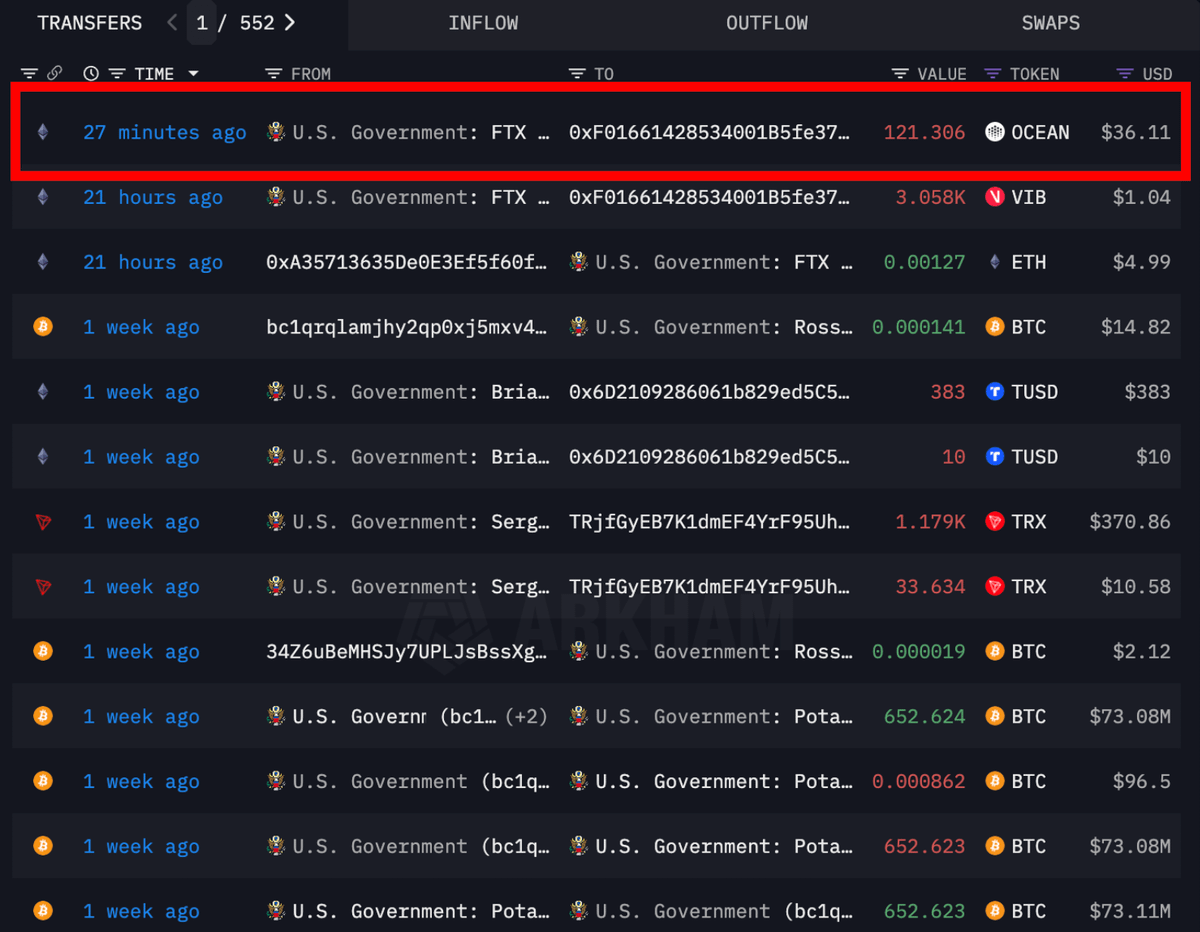Open the chain filter at the header's far left
The image size is (1200, 932).
click(29, 74)
